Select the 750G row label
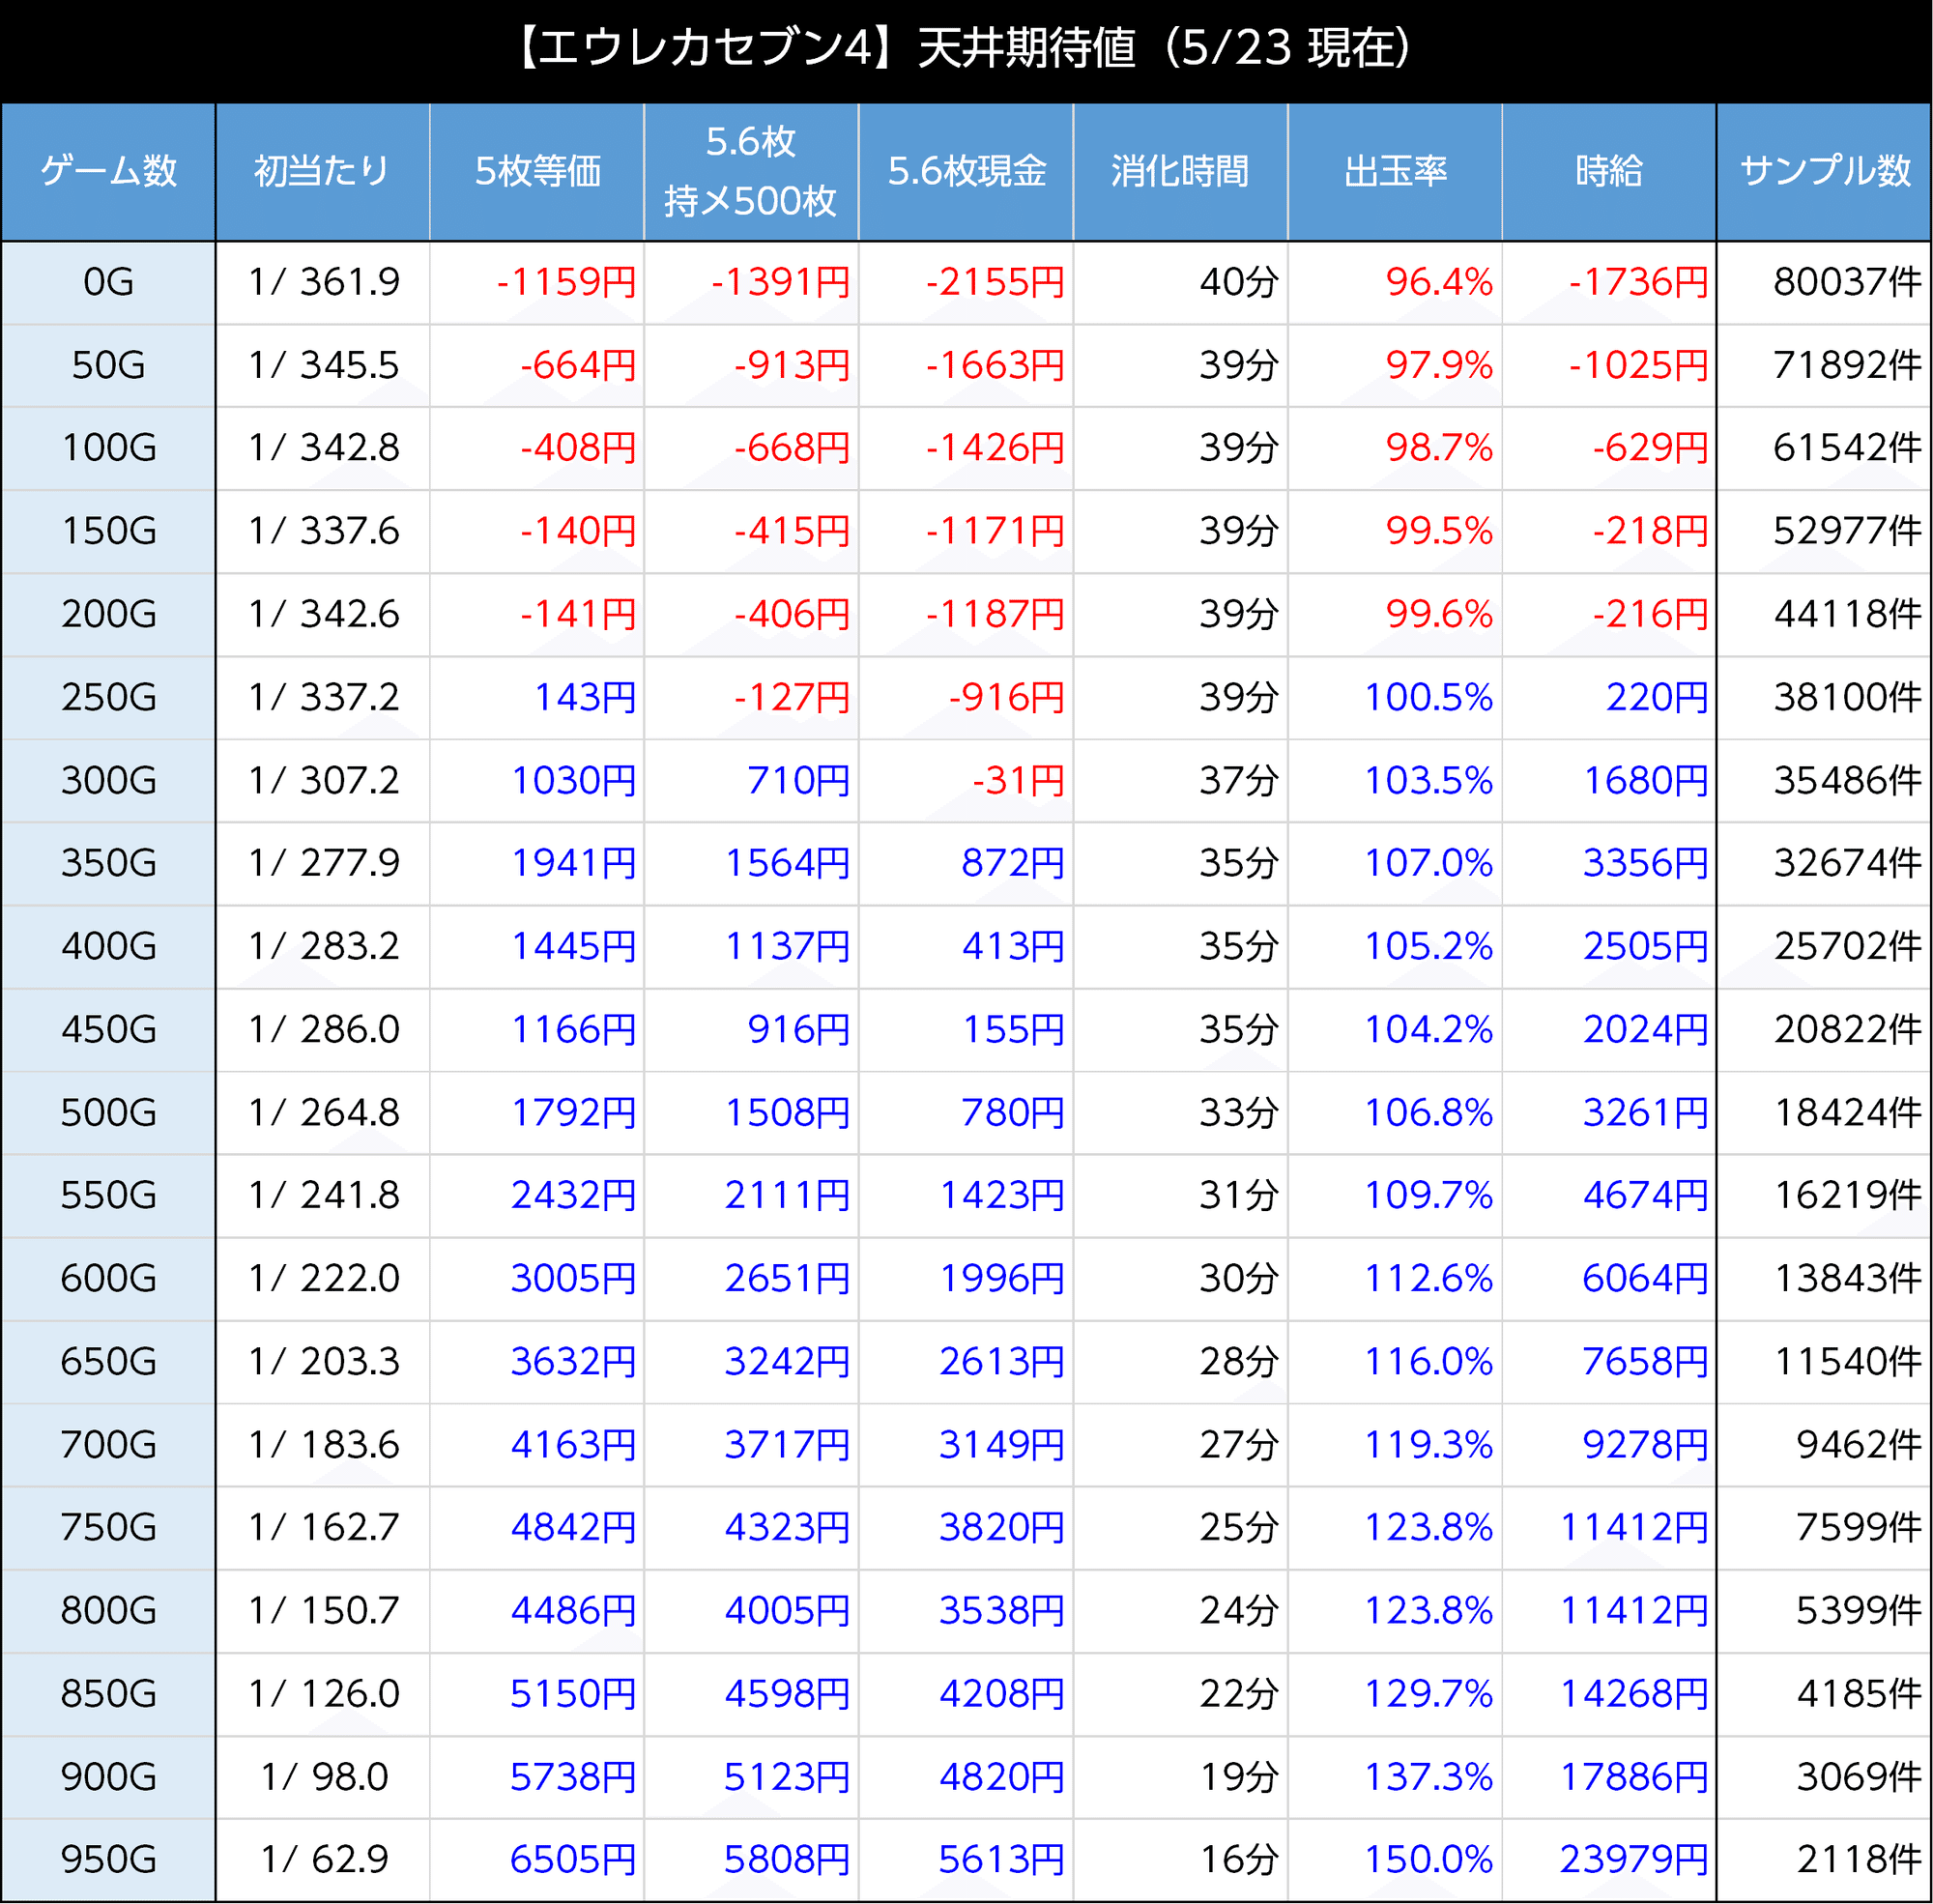This screenshot has width=1933, height=1904. (108, 1527)
